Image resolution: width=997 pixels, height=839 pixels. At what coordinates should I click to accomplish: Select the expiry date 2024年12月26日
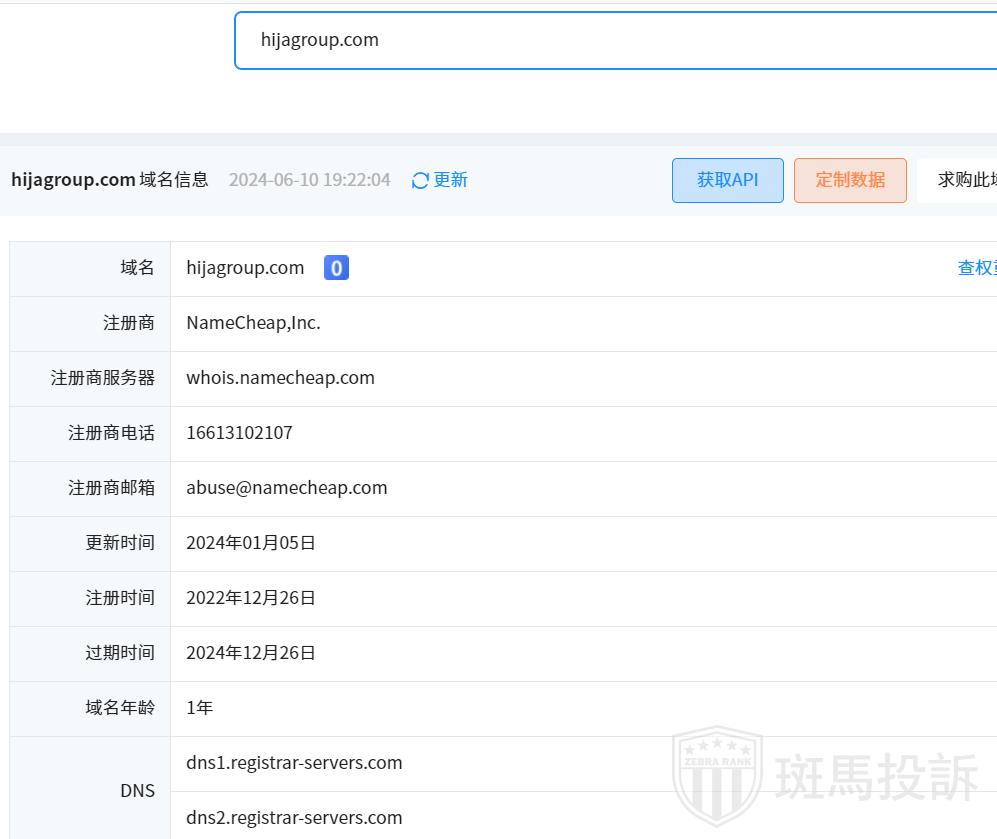click(251, 653)
